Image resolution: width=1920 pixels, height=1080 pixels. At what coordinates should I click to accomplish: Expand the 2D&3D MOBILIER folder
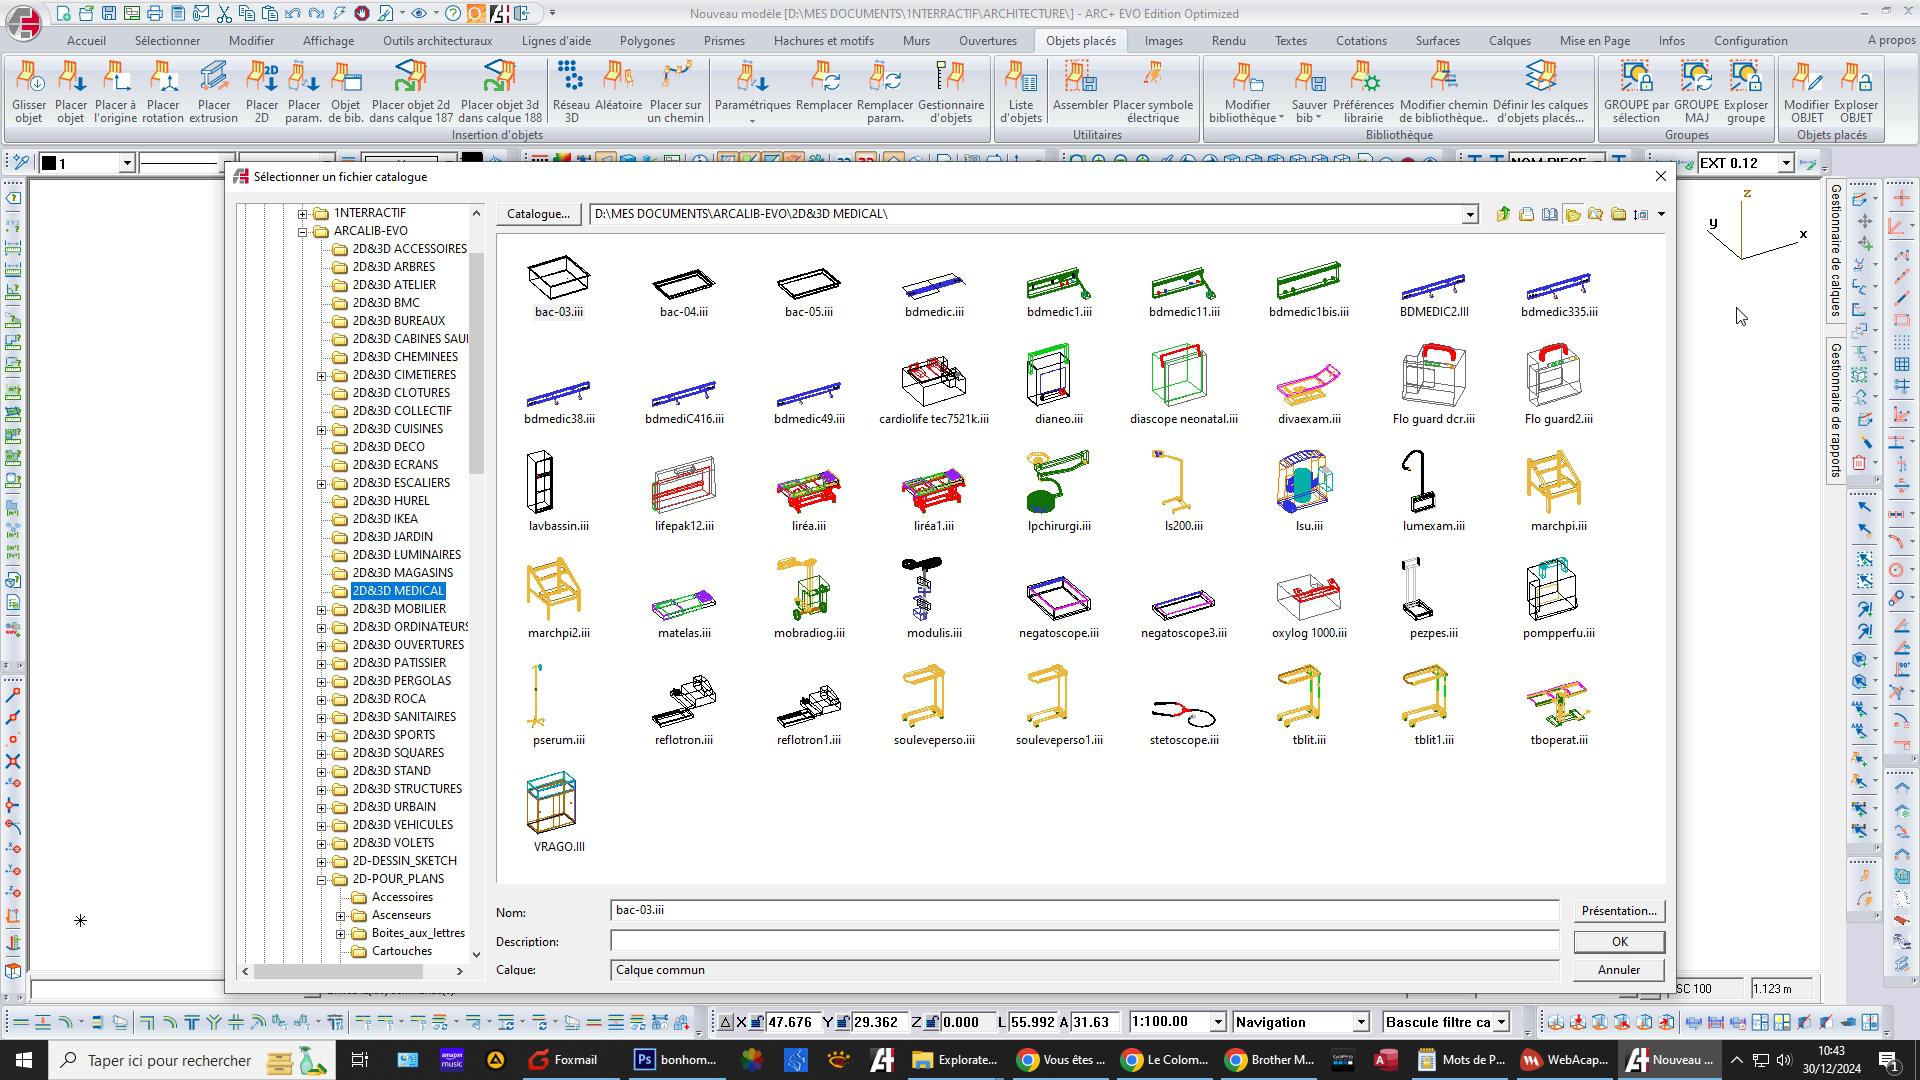tap(322, 609)
